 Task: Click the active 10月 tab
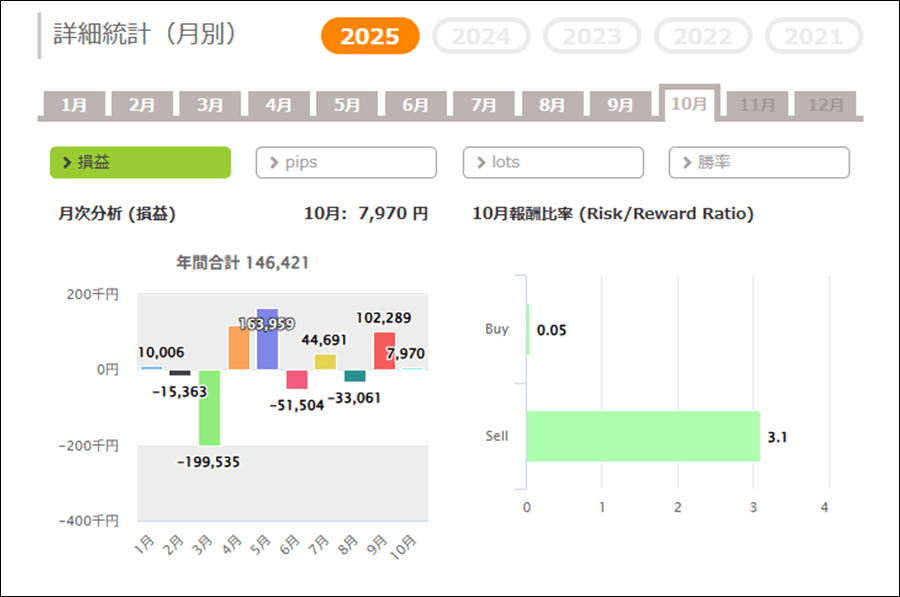tap(689, 103)
